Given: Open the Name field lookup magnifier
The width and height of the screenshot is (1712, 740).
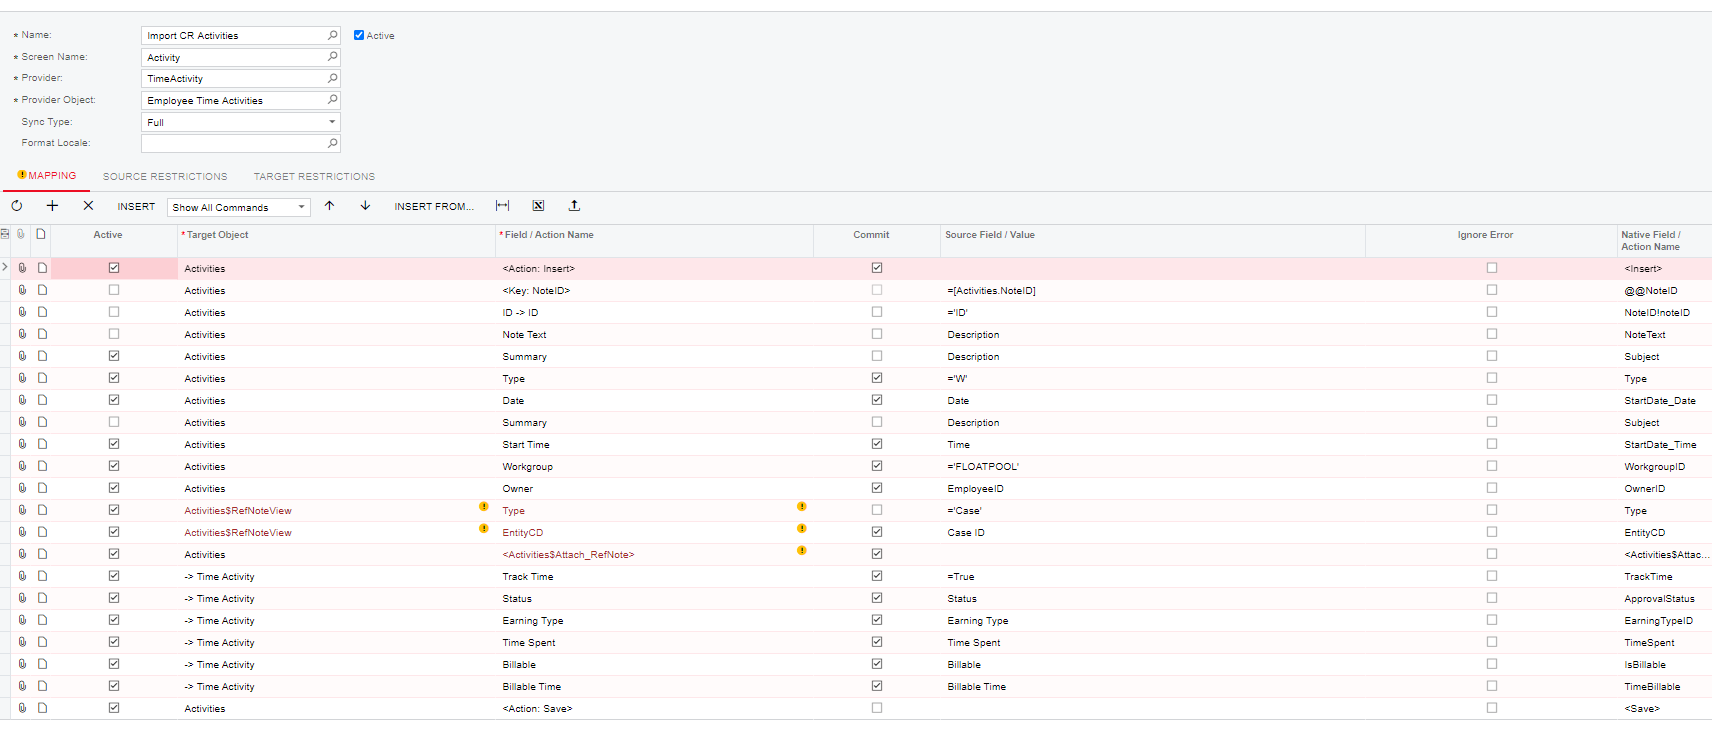Looking at the screenshot, I should click(x=332, y=35).
